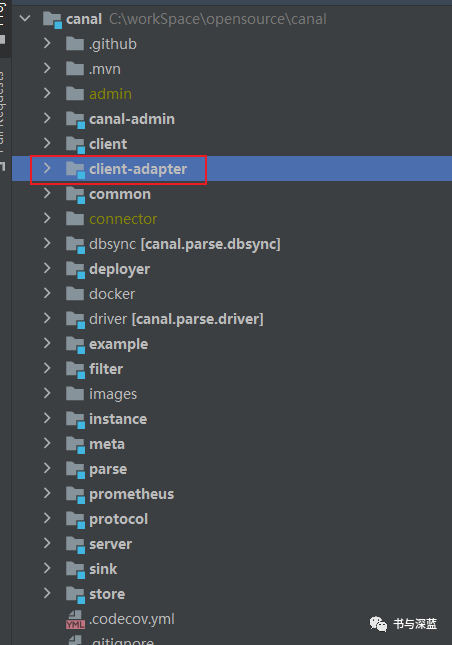Screen dimensions: 452x645
Task: Expand the server module arrow
Action: click(x=47, y=543)
